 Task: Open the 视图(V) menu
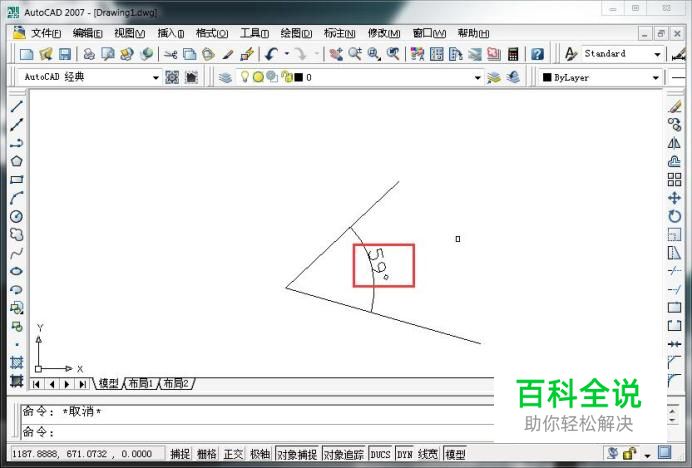pos(129,33)
